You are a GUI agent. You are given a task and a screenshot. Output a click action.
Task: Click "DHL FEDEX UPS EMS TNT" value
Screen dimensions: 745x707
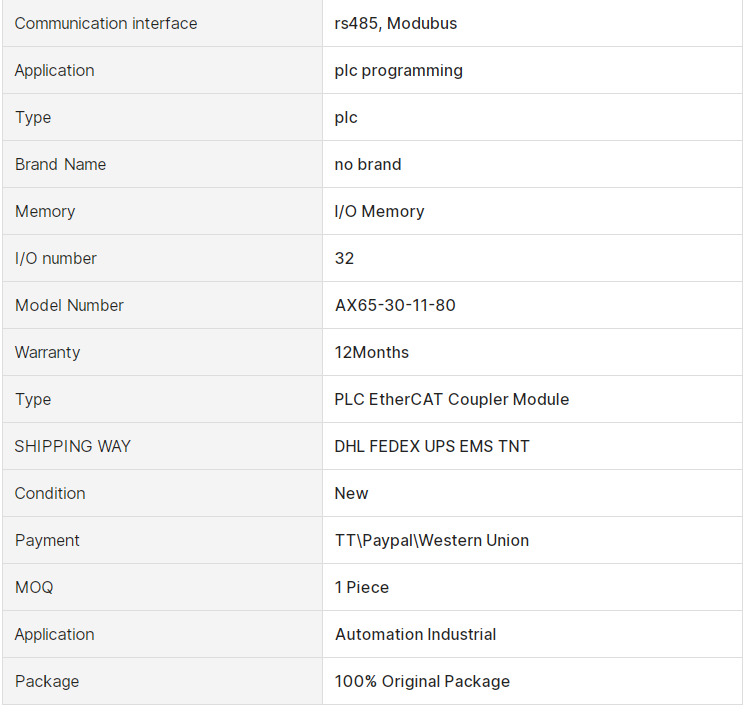point(432,446)
